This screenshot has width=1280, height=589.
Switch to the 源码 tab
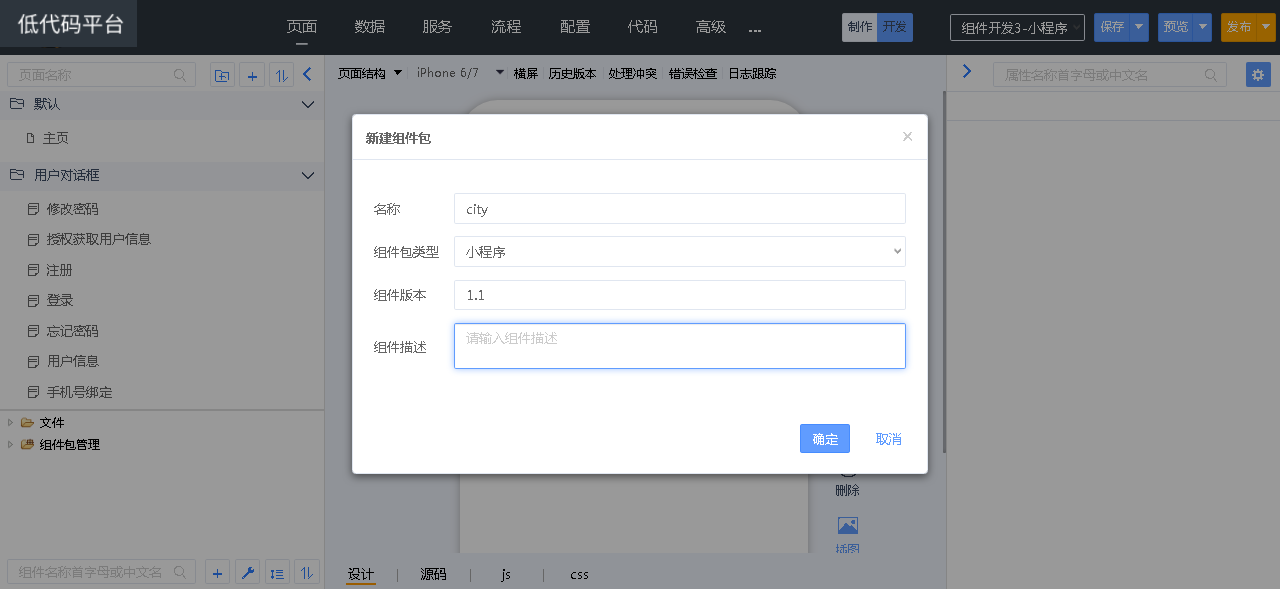(433, 574)
